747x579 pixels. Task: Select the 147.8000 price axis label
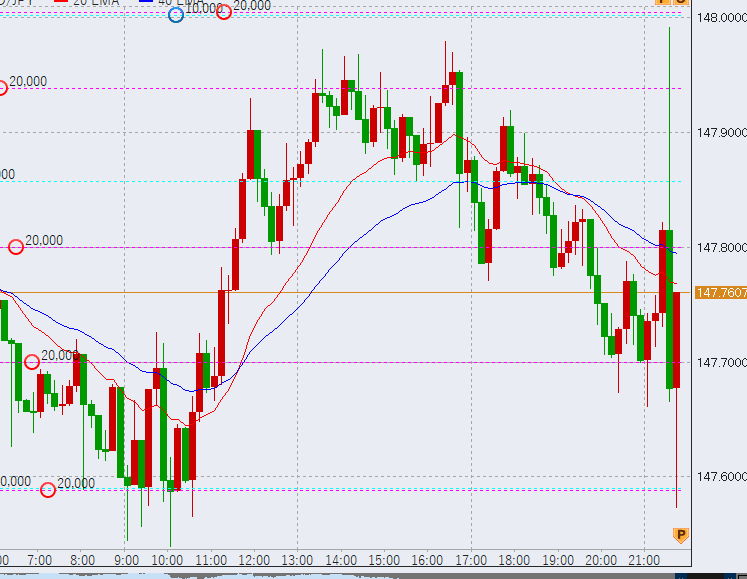[x=721, y=248]
